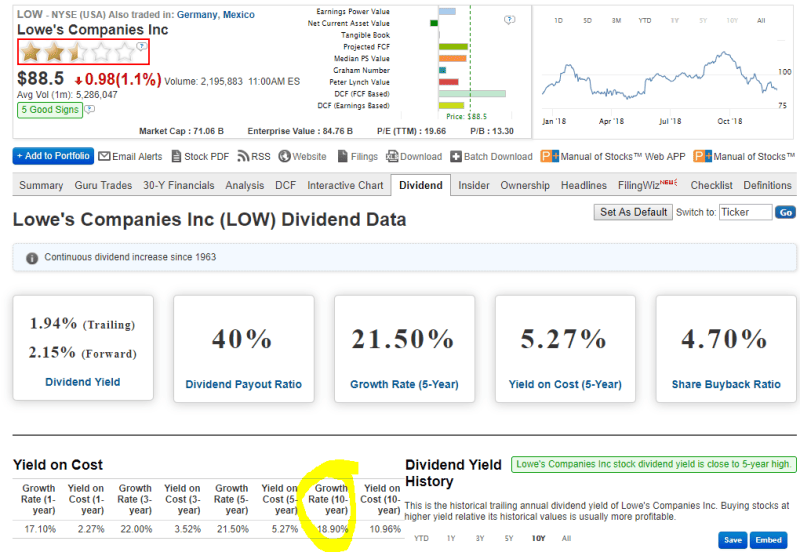Open the Guru Trades tab

103,185
